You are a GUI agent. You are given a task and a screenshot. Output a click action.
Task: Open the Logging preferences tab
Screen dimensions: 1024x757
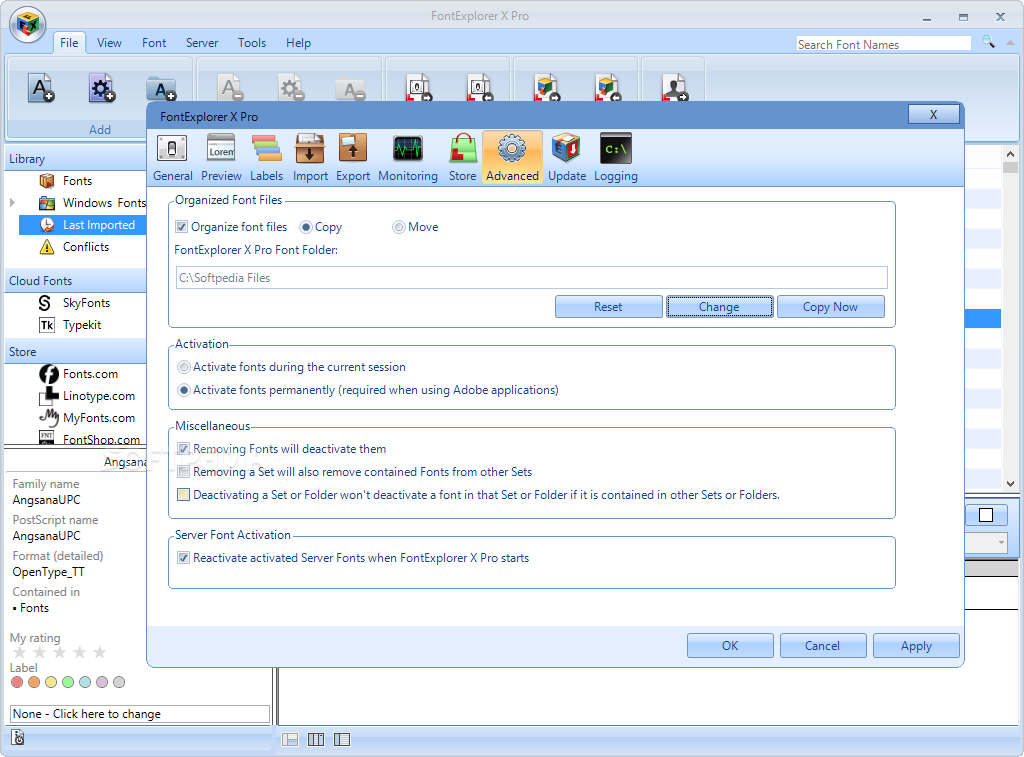tap(615, 157)
